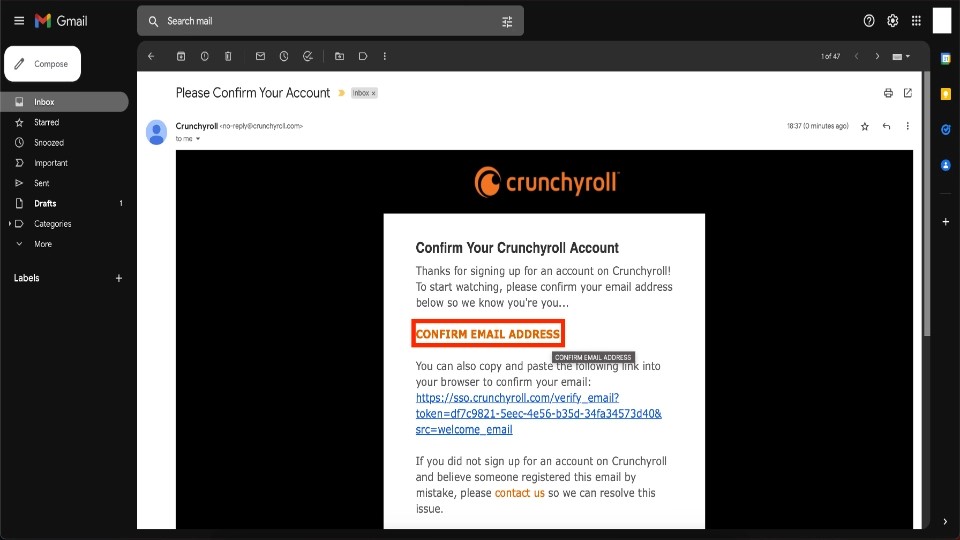Viewport: 960px width, 540px height.
Task: Click the Gmail logo
Action: 61,21
